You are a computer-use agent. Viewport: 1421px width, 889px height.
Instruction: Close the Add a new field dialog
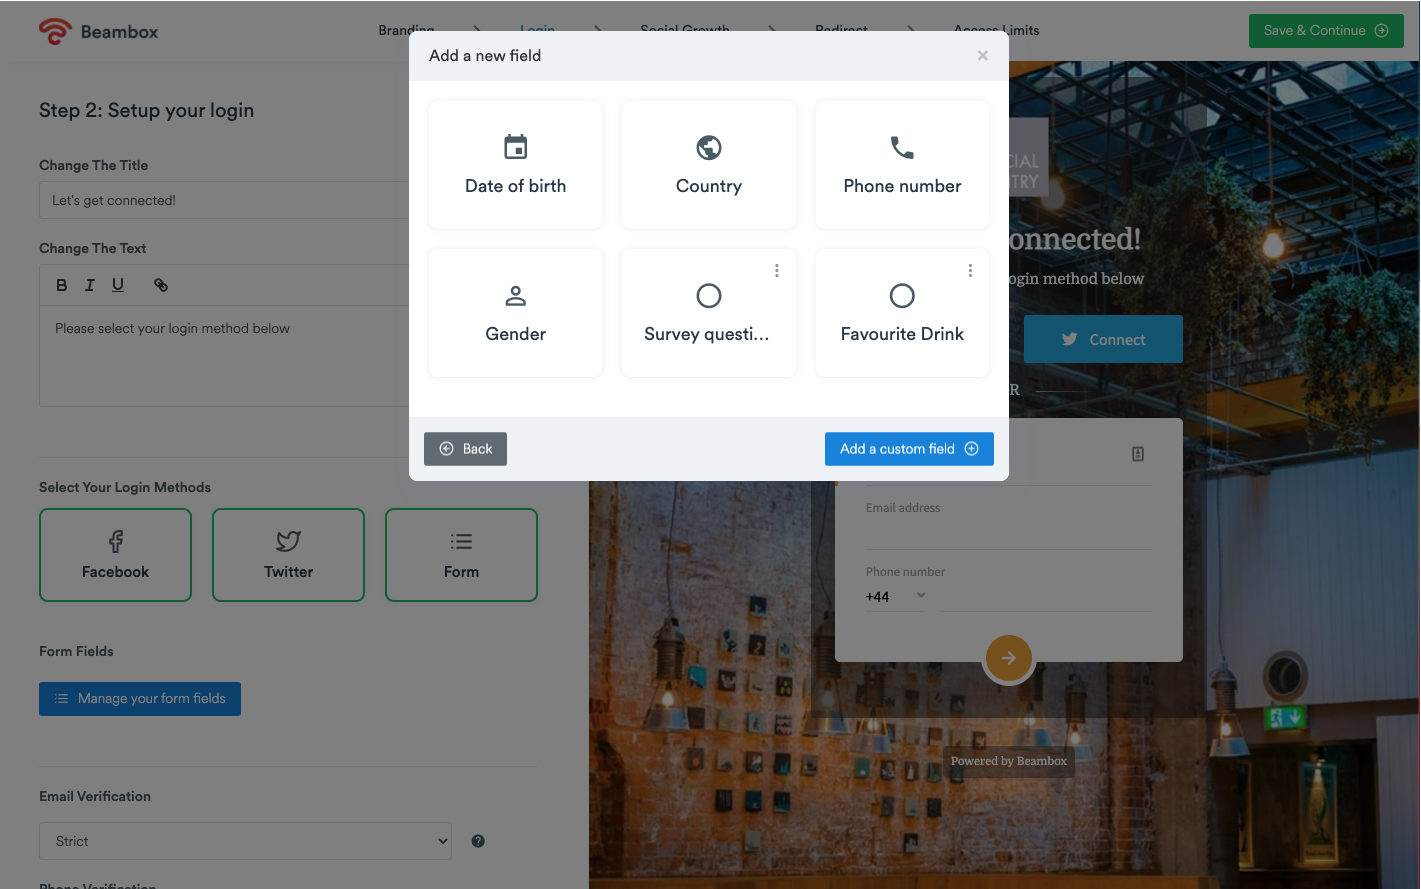pyautogui.click(x=982, y=56)
